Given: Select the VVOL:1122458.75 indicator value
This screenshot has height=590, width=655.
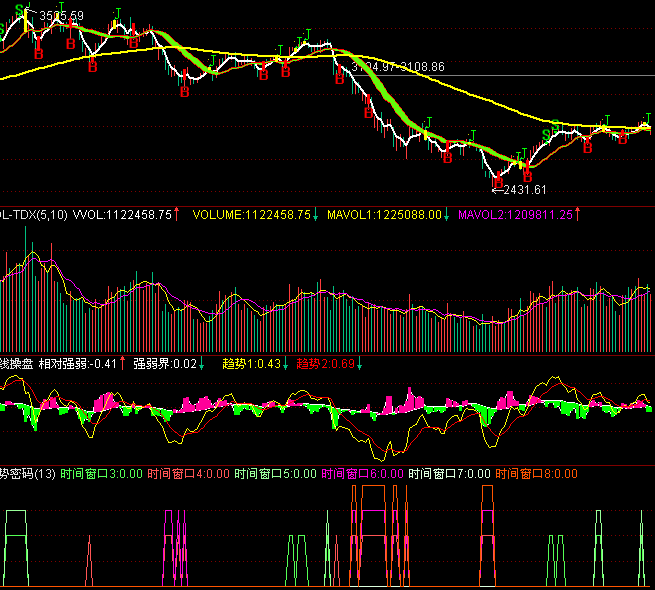Looking at the screenshot, I should pos(122,215).
